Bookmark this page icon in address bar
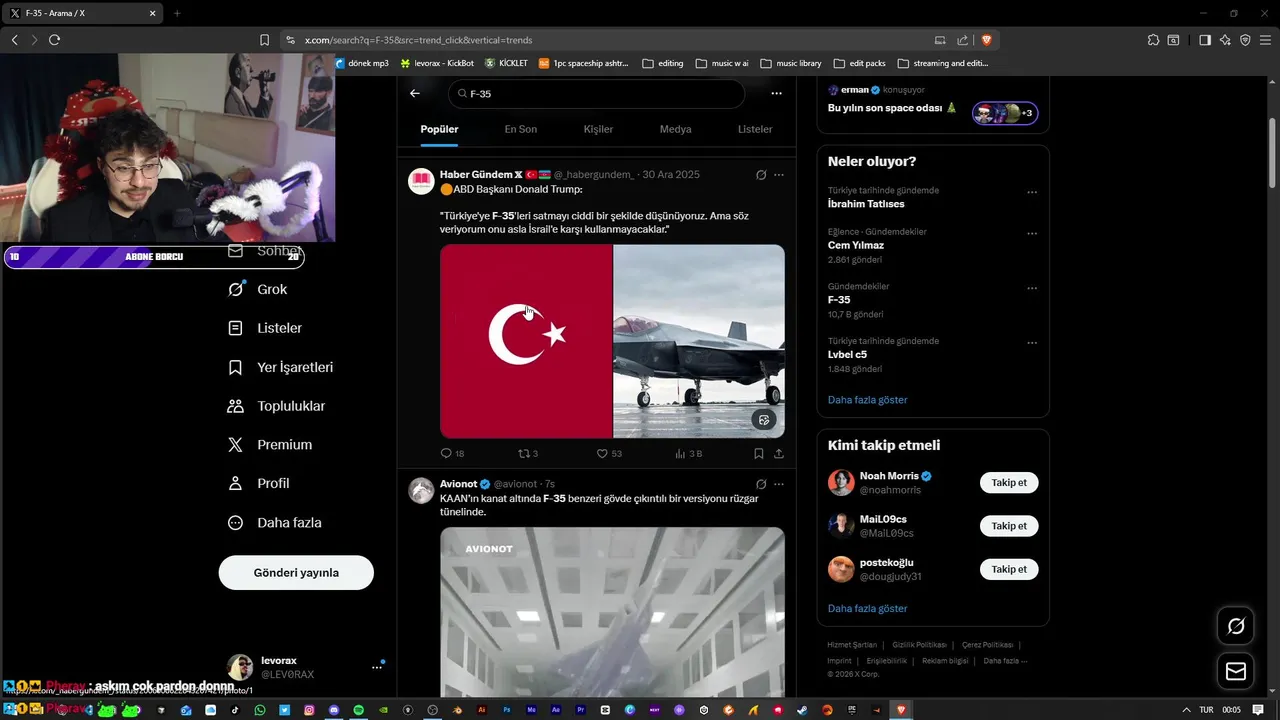This screenshot has height=720, width=1280. click(264, 40)
